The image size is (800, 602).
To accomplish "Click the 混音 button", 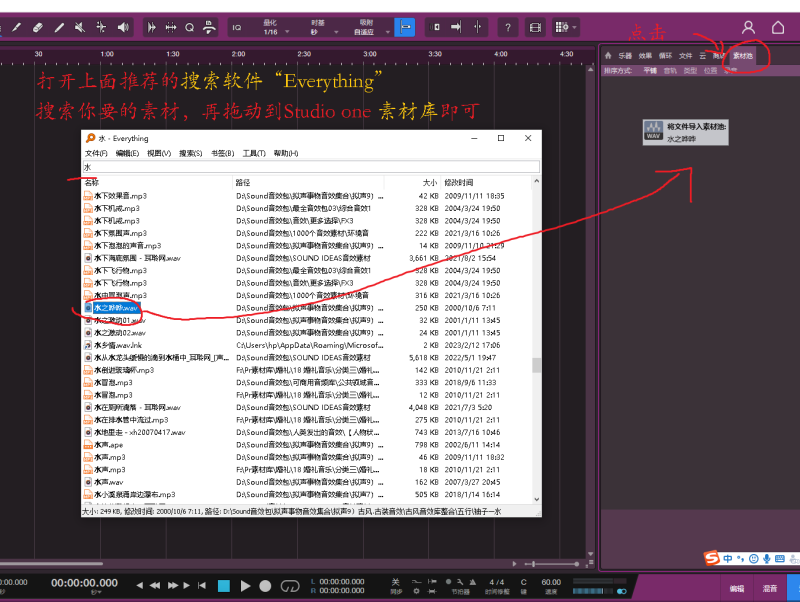I will pyautogui.click(x=769, y=589).
